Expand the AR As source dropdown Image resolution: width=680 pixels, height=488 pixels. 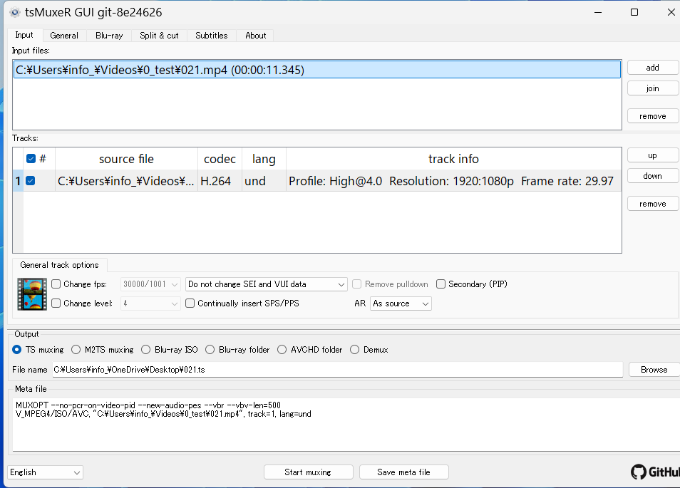[400, 303]
